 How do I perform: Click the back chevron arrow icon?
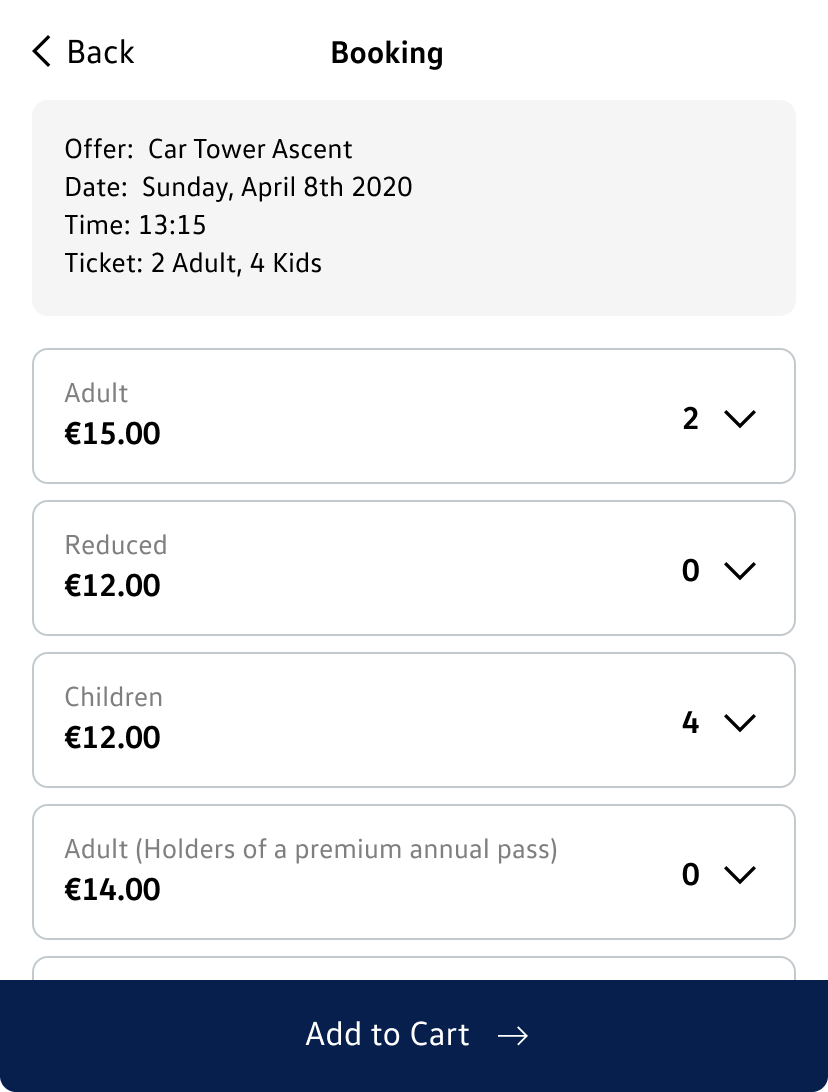[x=41, y=52]
